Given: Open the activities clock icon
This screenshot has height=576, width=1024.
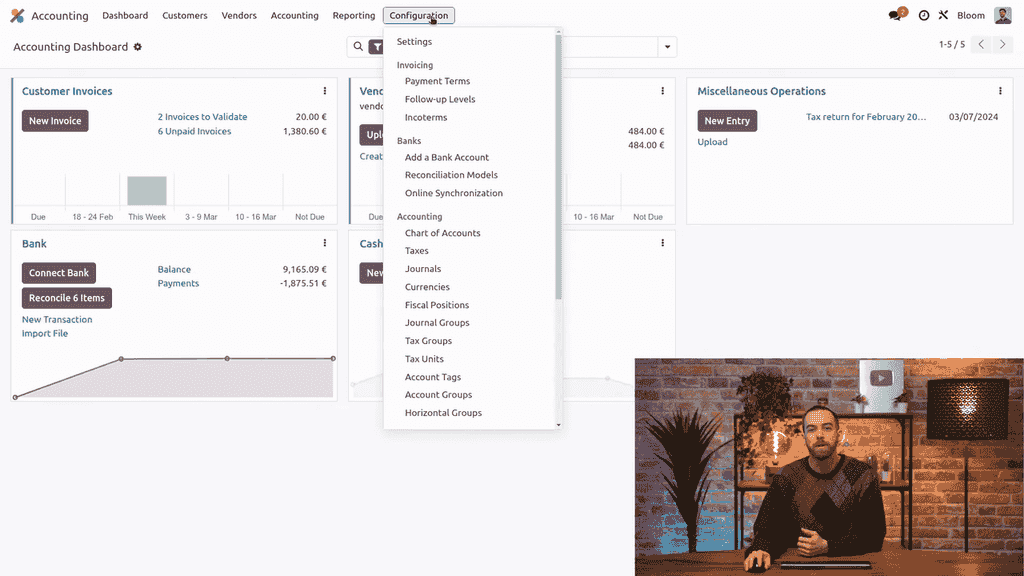Looking at the screenshot, I should (923, 16).
